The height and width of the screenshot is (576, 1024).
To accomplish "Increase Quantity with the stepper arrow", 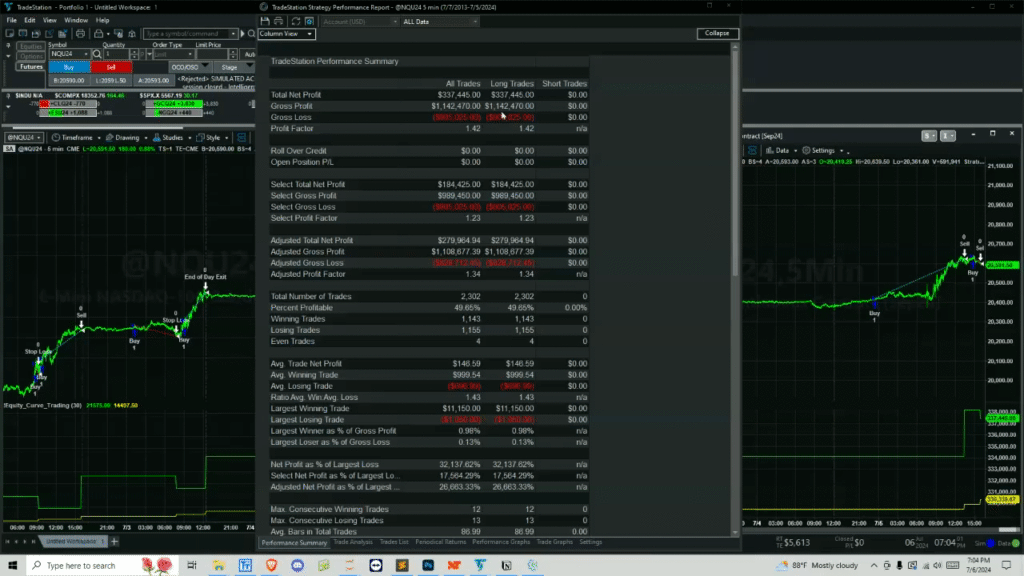I will click(x=133, y=52).
